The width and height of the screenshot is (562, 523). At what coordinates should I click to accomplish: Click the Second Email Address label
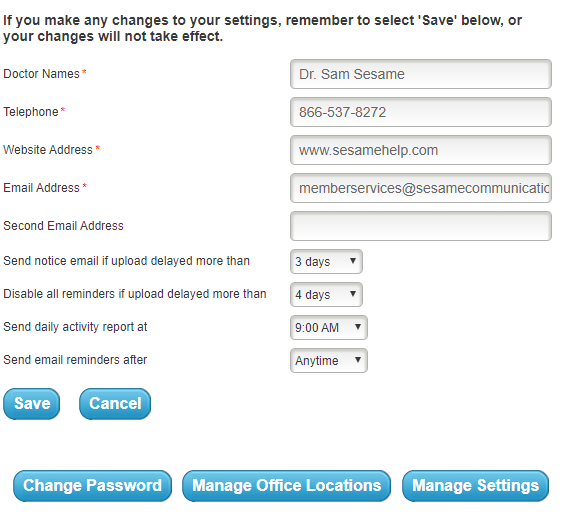click(x=63, y=226)
